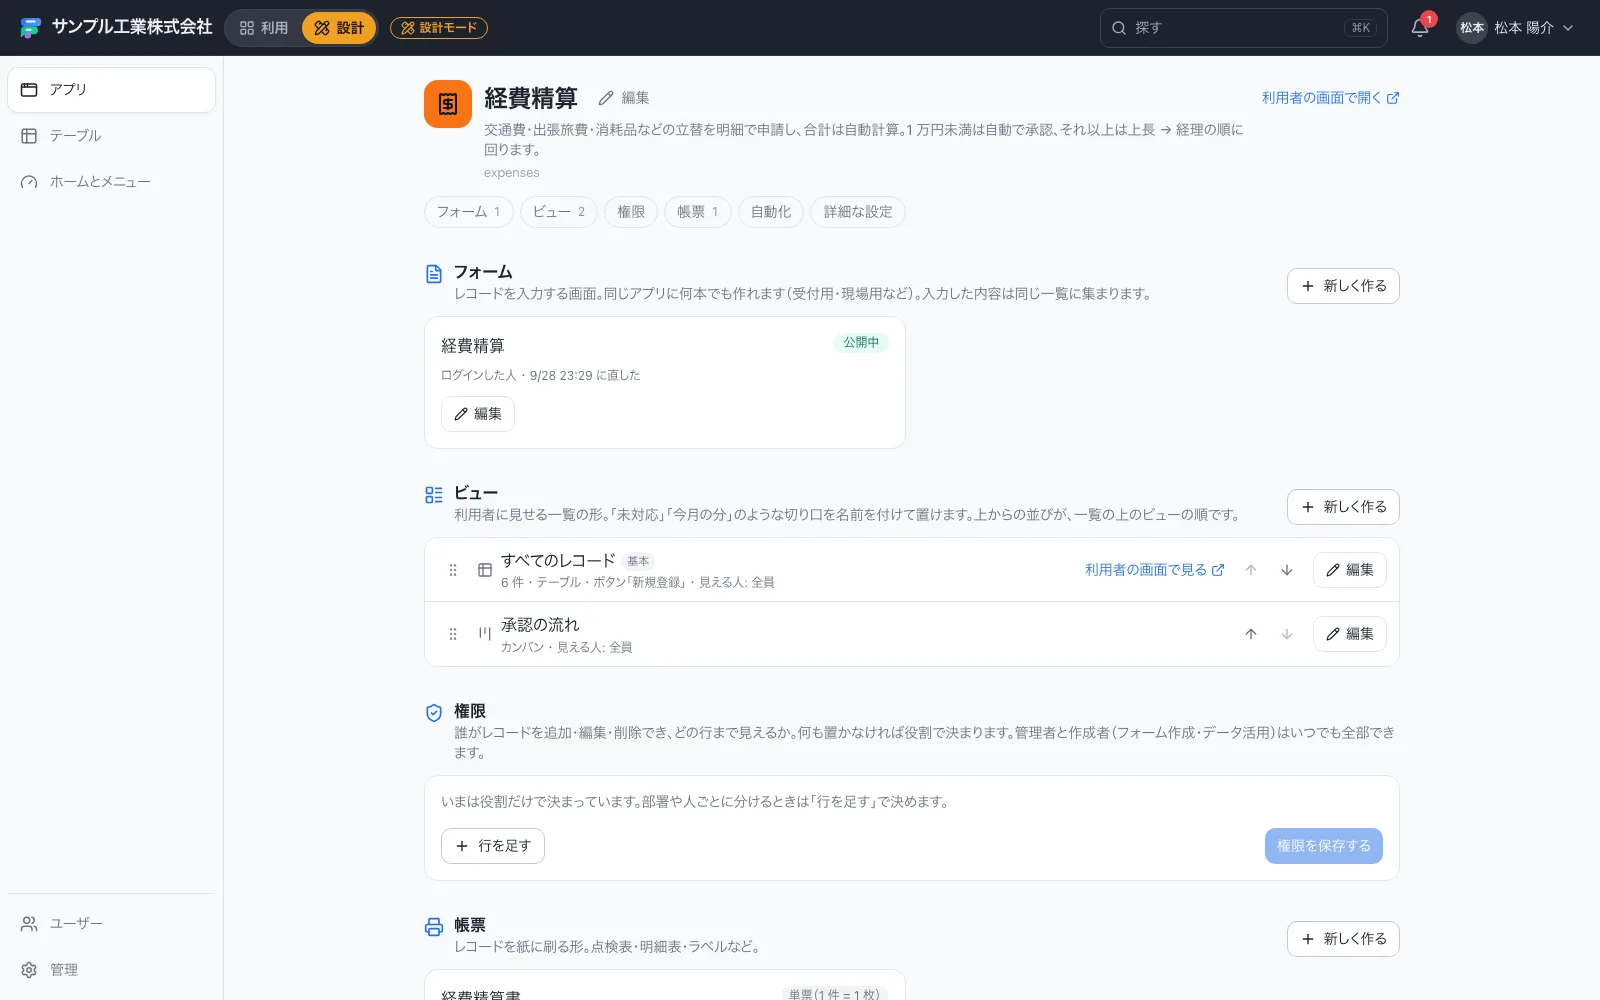Open テーブル in sidebar
This screenshot has width=1600, height=1000.
click(x=111, y=136)
